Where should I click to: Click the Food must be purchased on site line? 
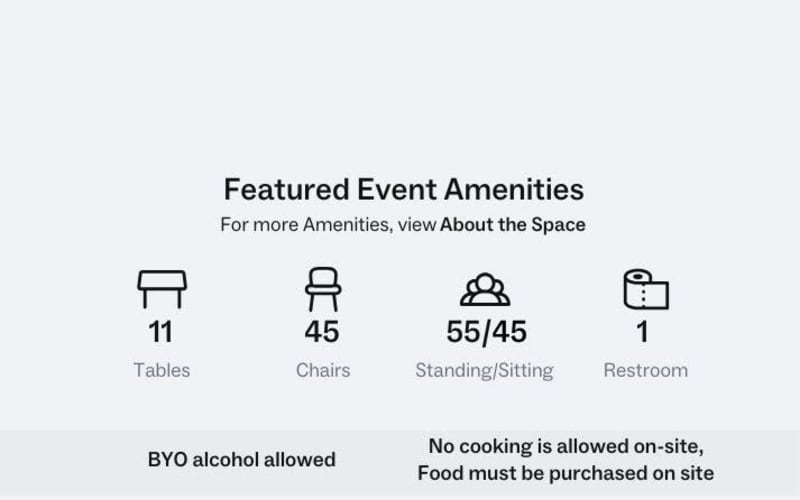[566, 473]
